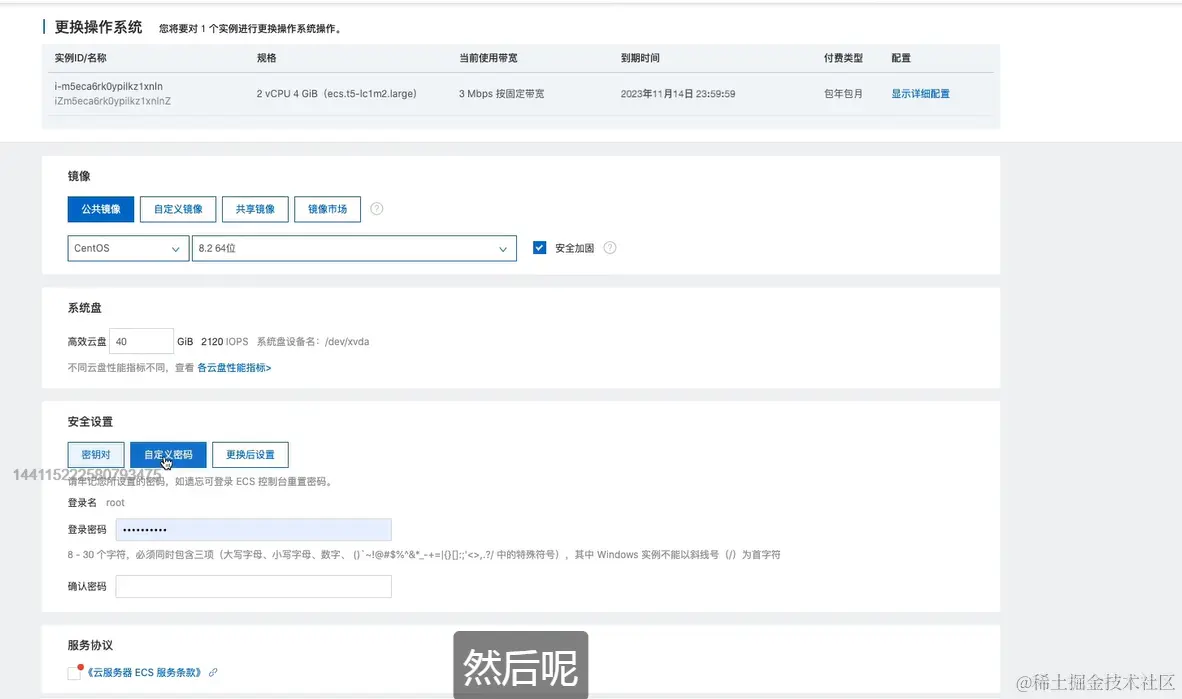This screenshot has height=699, width=1182.
Task: Uncheck the 安全加固 checkbox
Action: point(539,247)
